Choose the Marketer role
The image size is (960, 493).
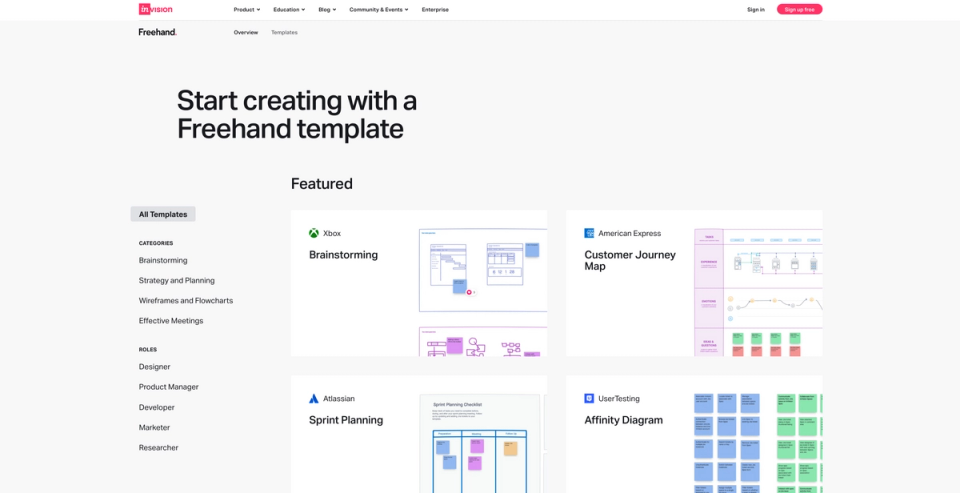[x=154, y=427]
